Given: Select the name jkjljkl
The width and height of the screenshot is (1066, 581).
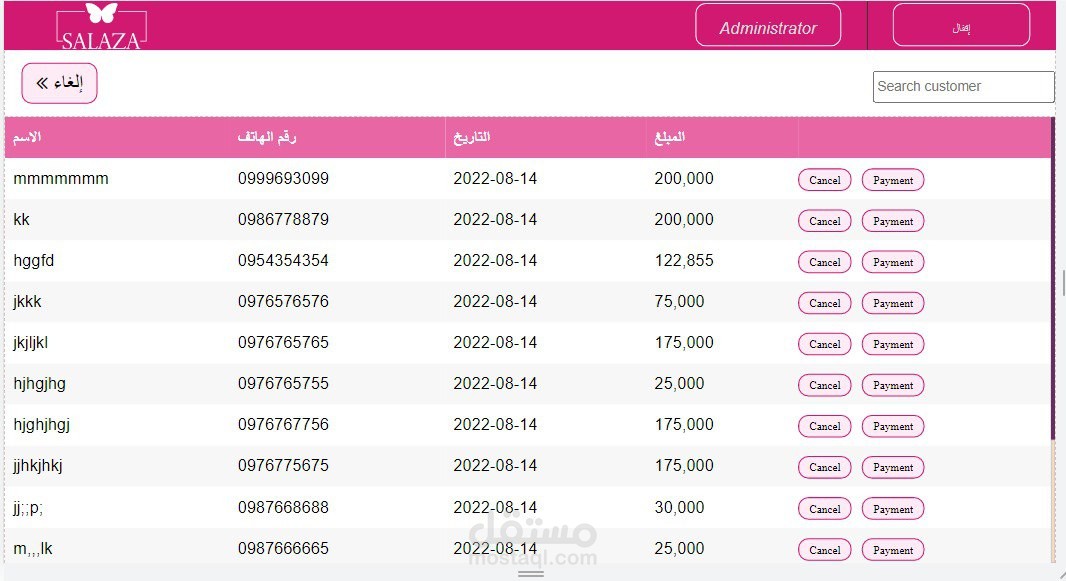Looking at the screenshot, I should coord(31,342).
